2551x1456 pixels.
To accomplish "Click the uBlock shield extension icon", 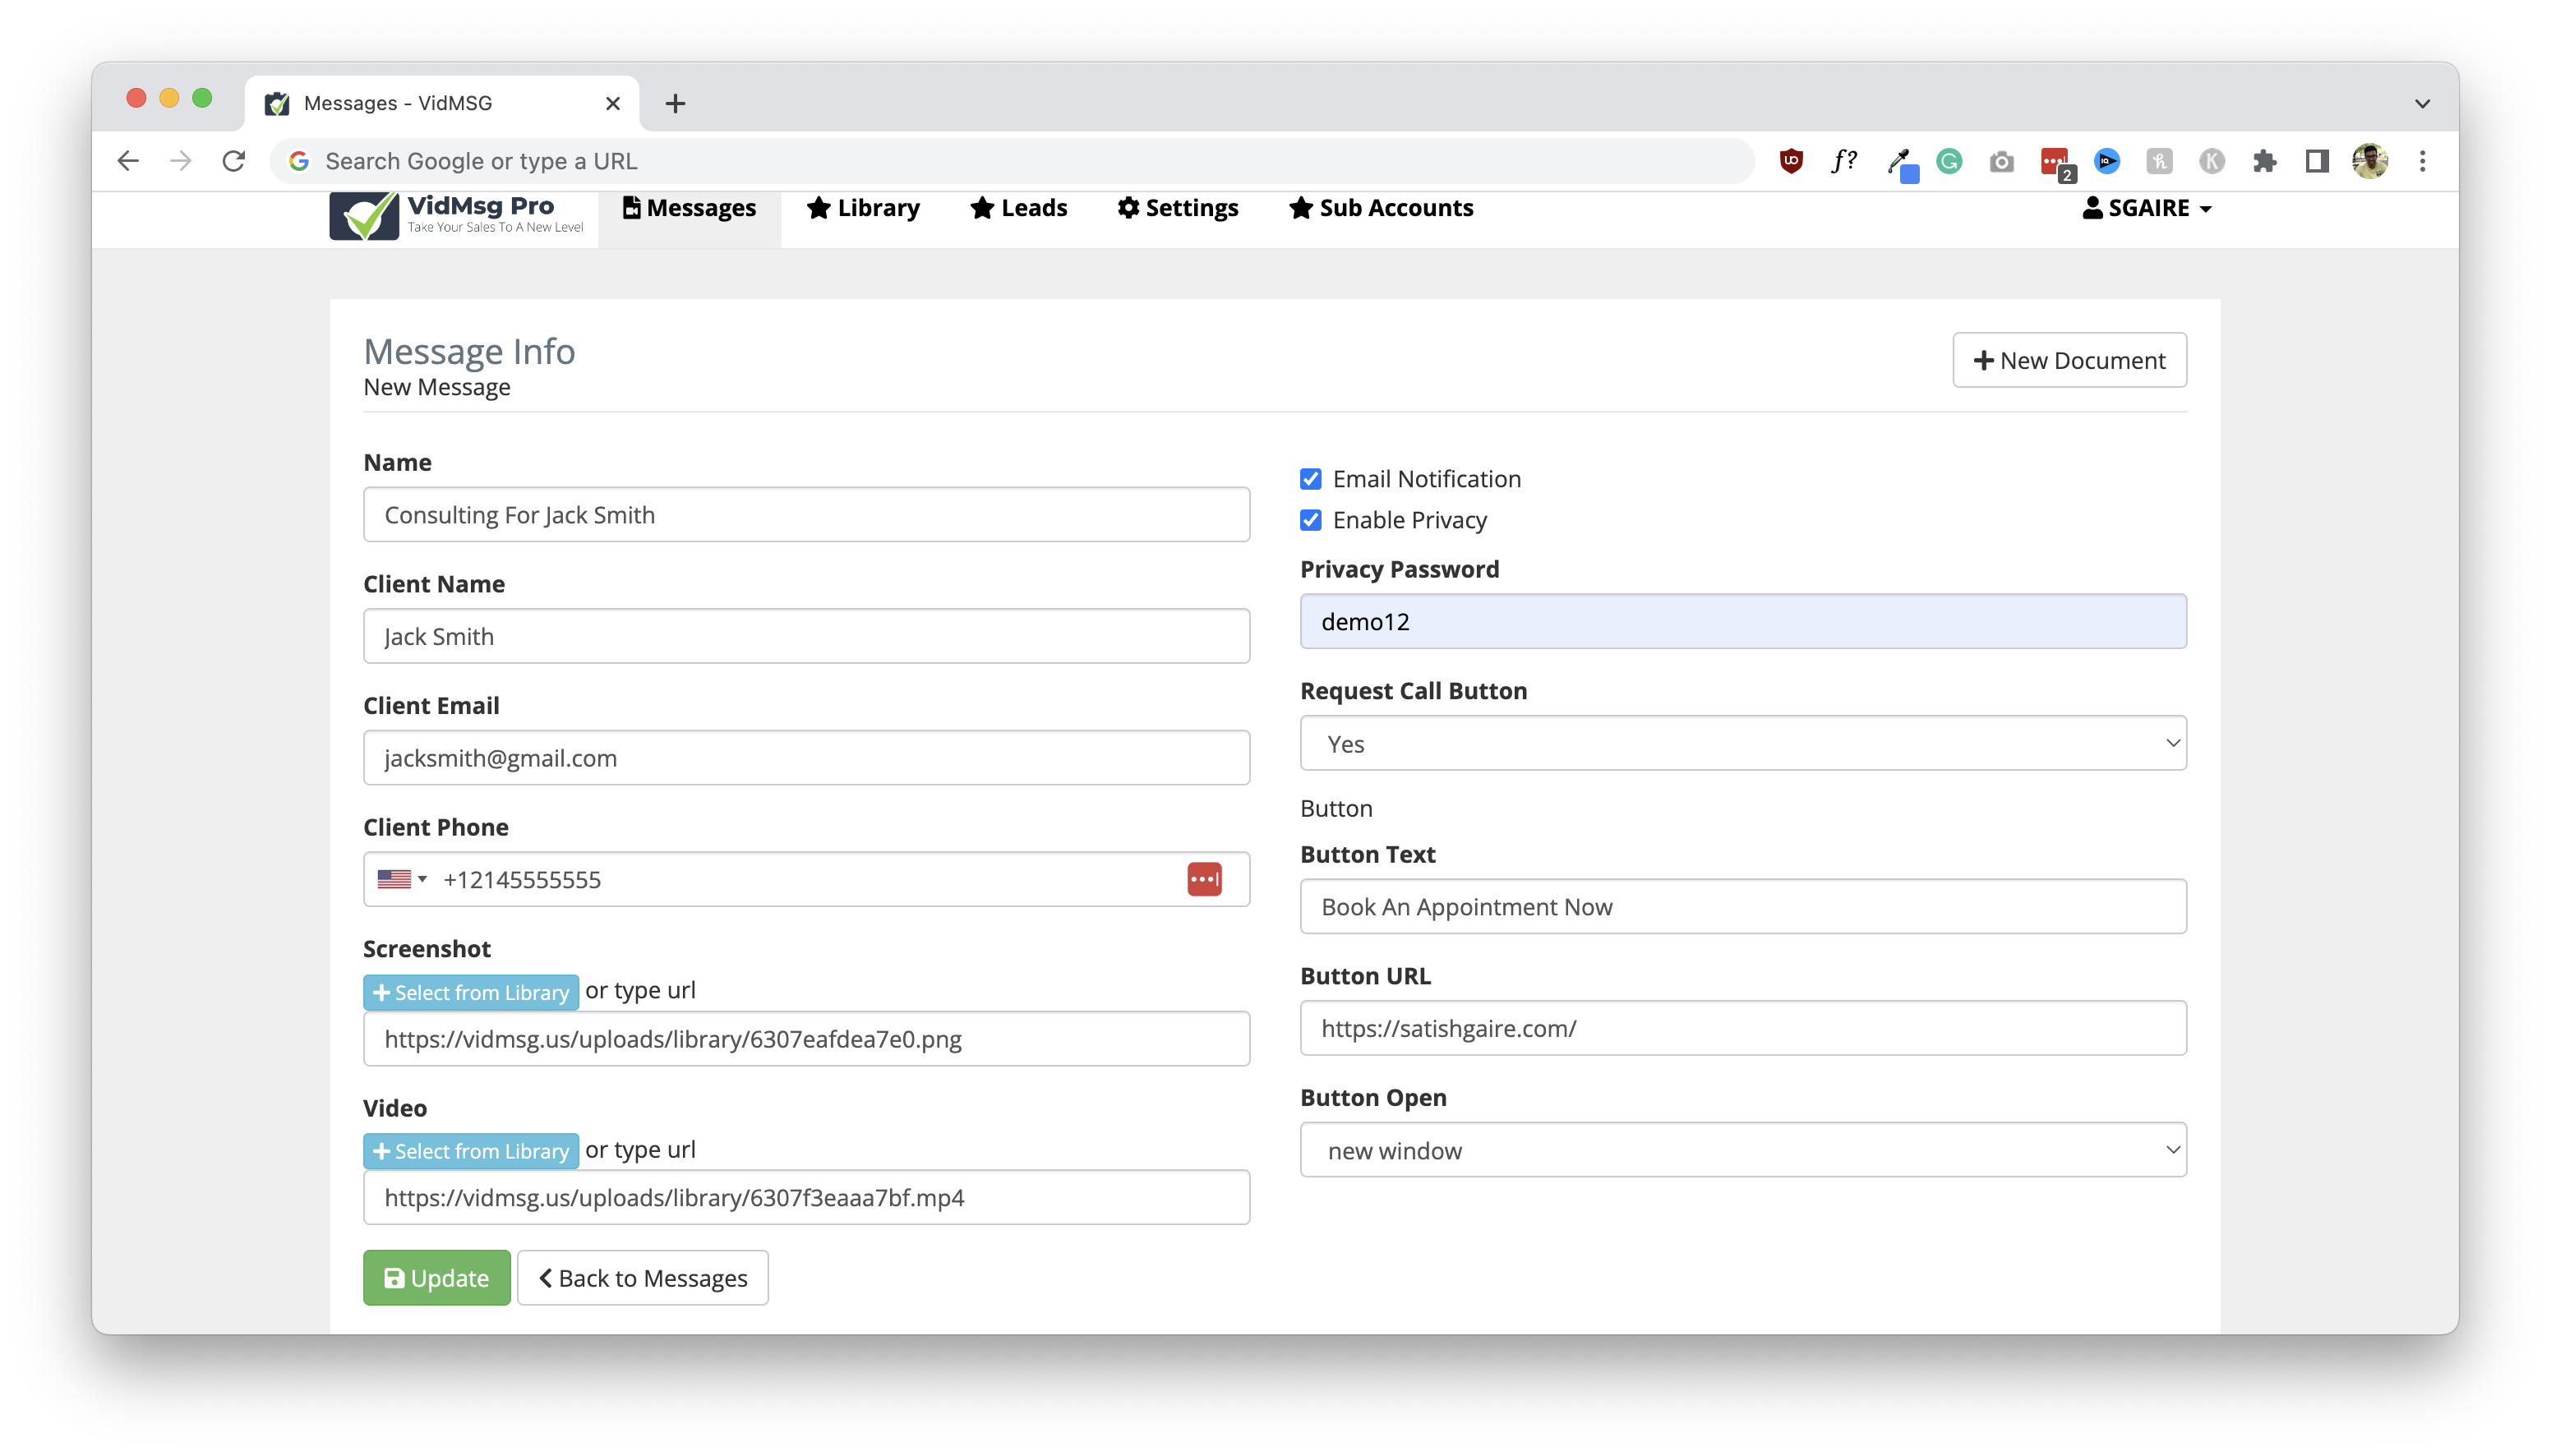I will [1791, 161].
